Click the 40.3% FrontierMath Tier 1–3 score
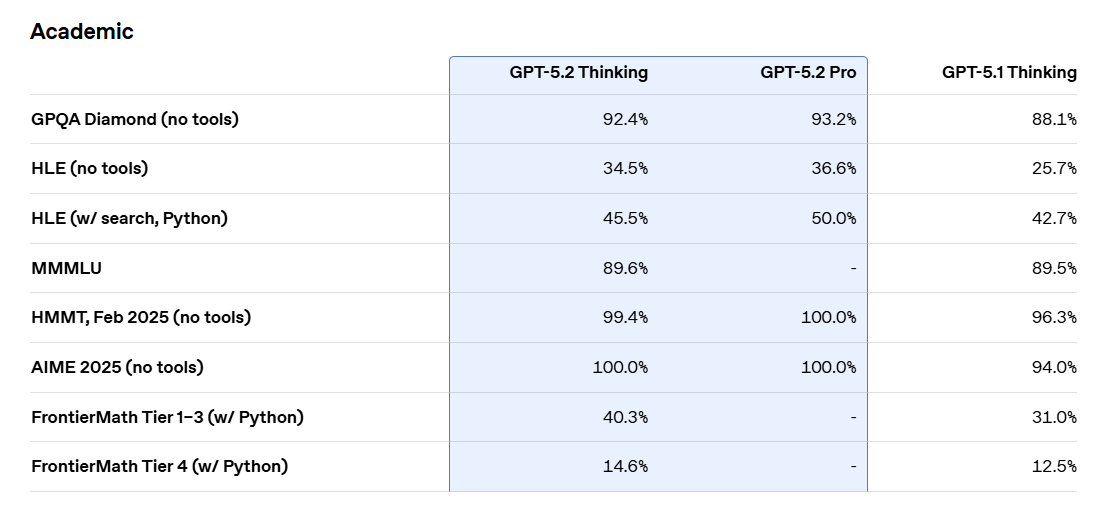 coord(625,417)
